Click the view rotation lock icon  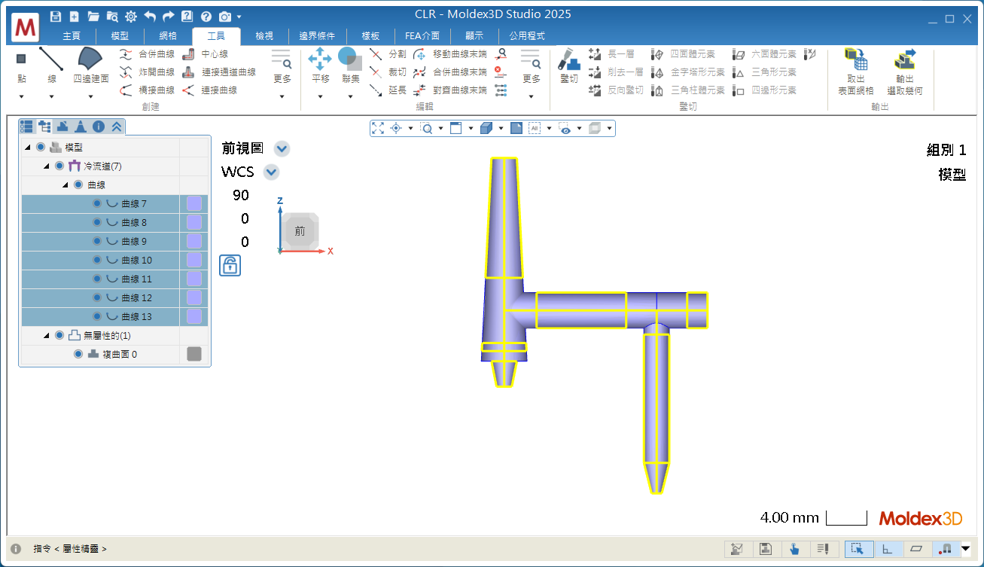(230, 265)
